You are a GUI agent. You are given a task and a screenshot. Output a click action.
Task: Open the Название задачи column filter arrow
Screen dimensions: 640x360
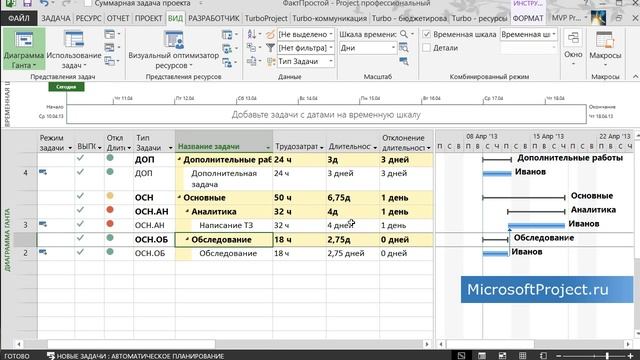click(268, 147)
